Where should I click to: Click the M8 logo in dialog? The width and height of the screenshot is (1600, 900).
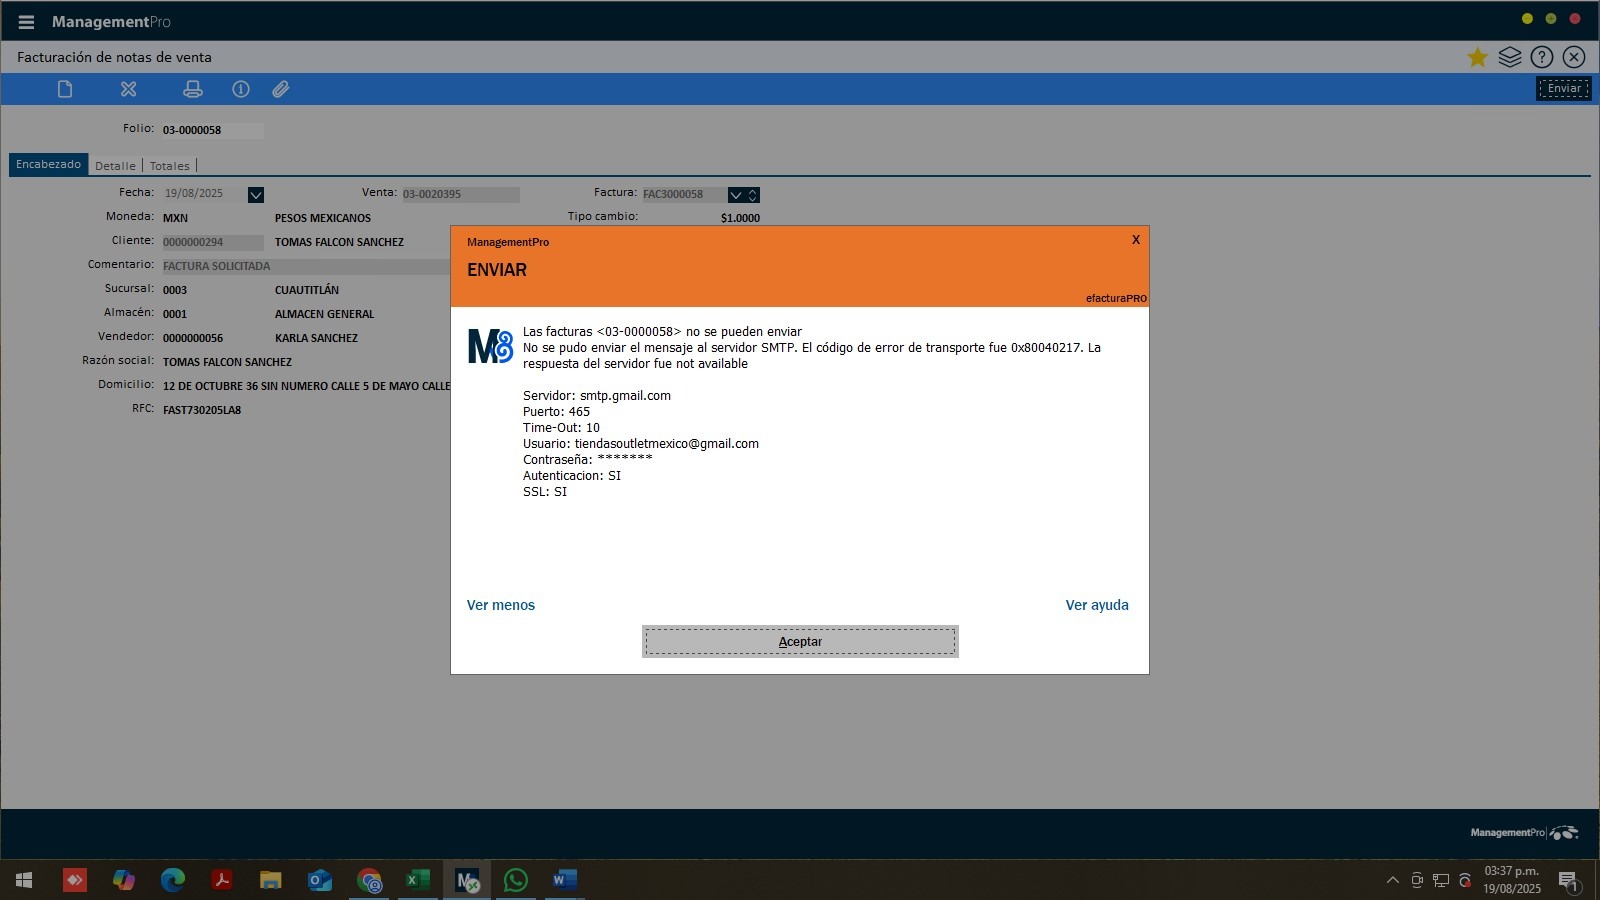[490, 346]
